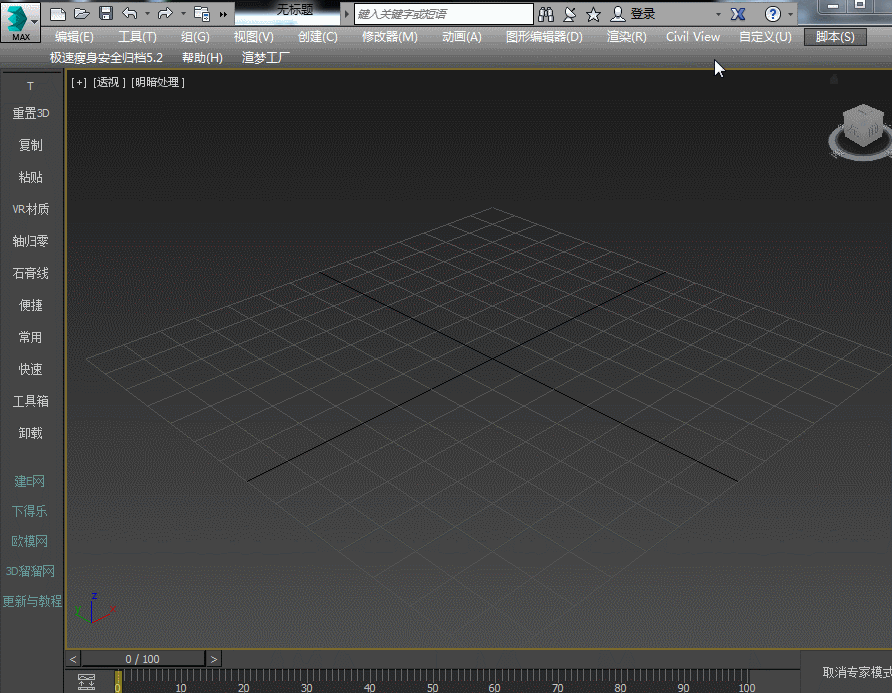Screen dimensions: 892x693
Task: Open the [+] viewport options menu
Action: click(78, 82)
